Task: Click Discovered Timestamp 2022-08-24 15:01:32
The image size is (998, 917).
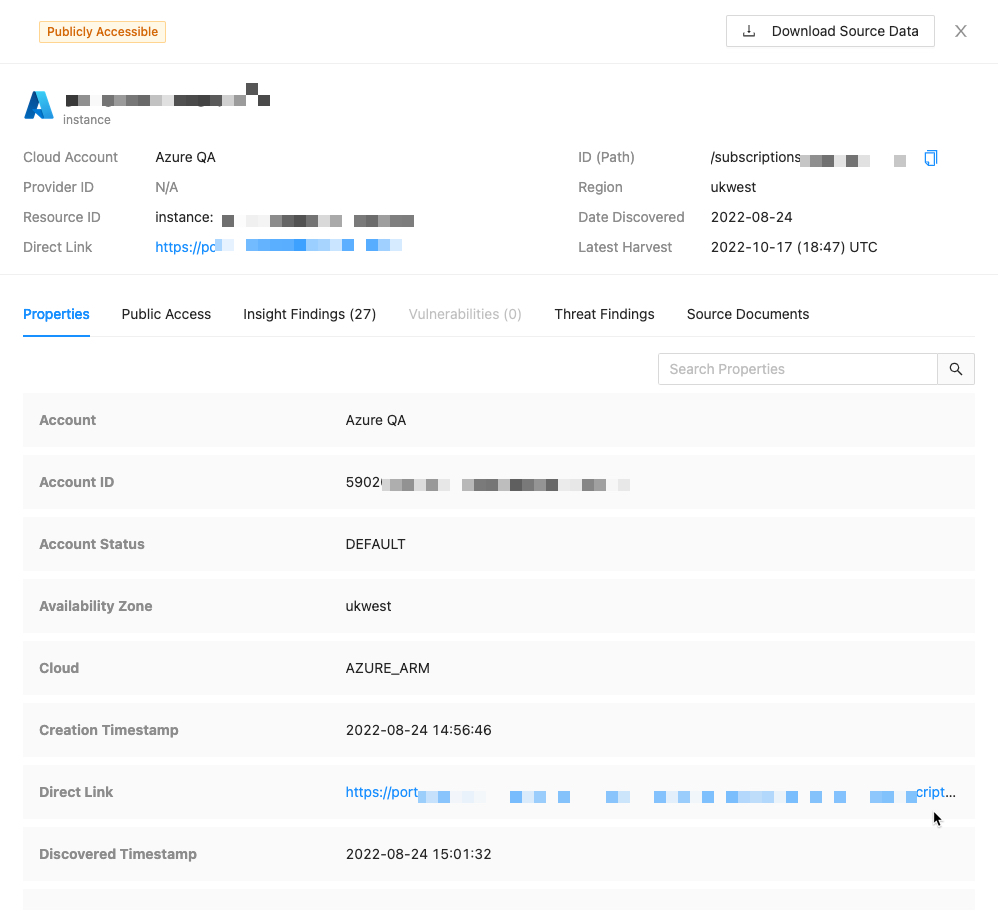Action: 418,854
